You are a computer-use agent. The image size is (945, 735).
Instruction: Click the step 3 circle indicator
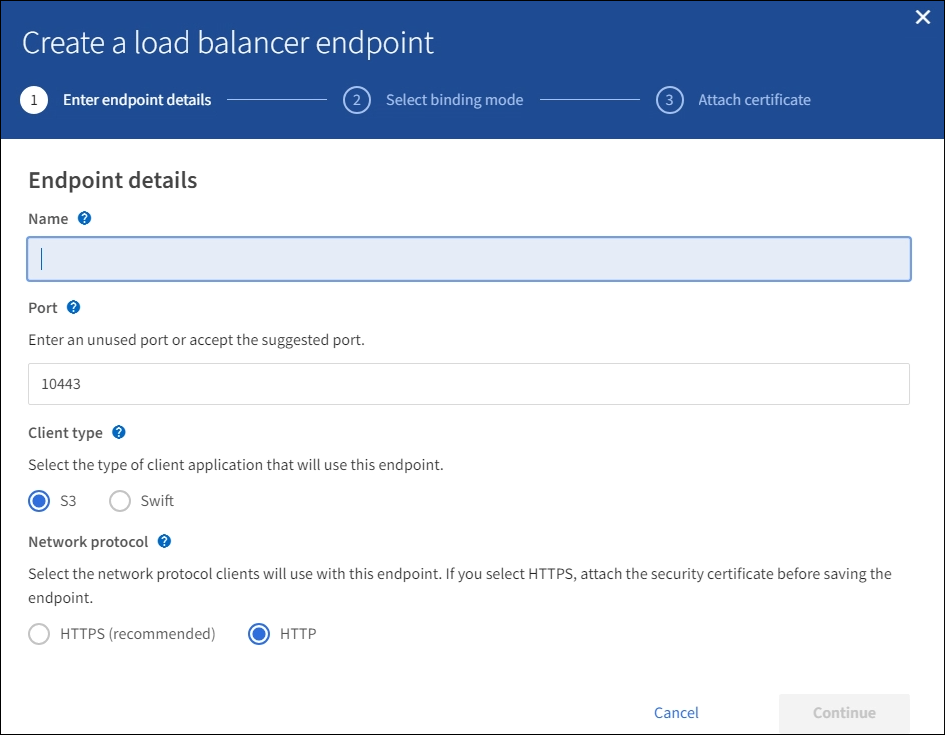coord(670,100)
